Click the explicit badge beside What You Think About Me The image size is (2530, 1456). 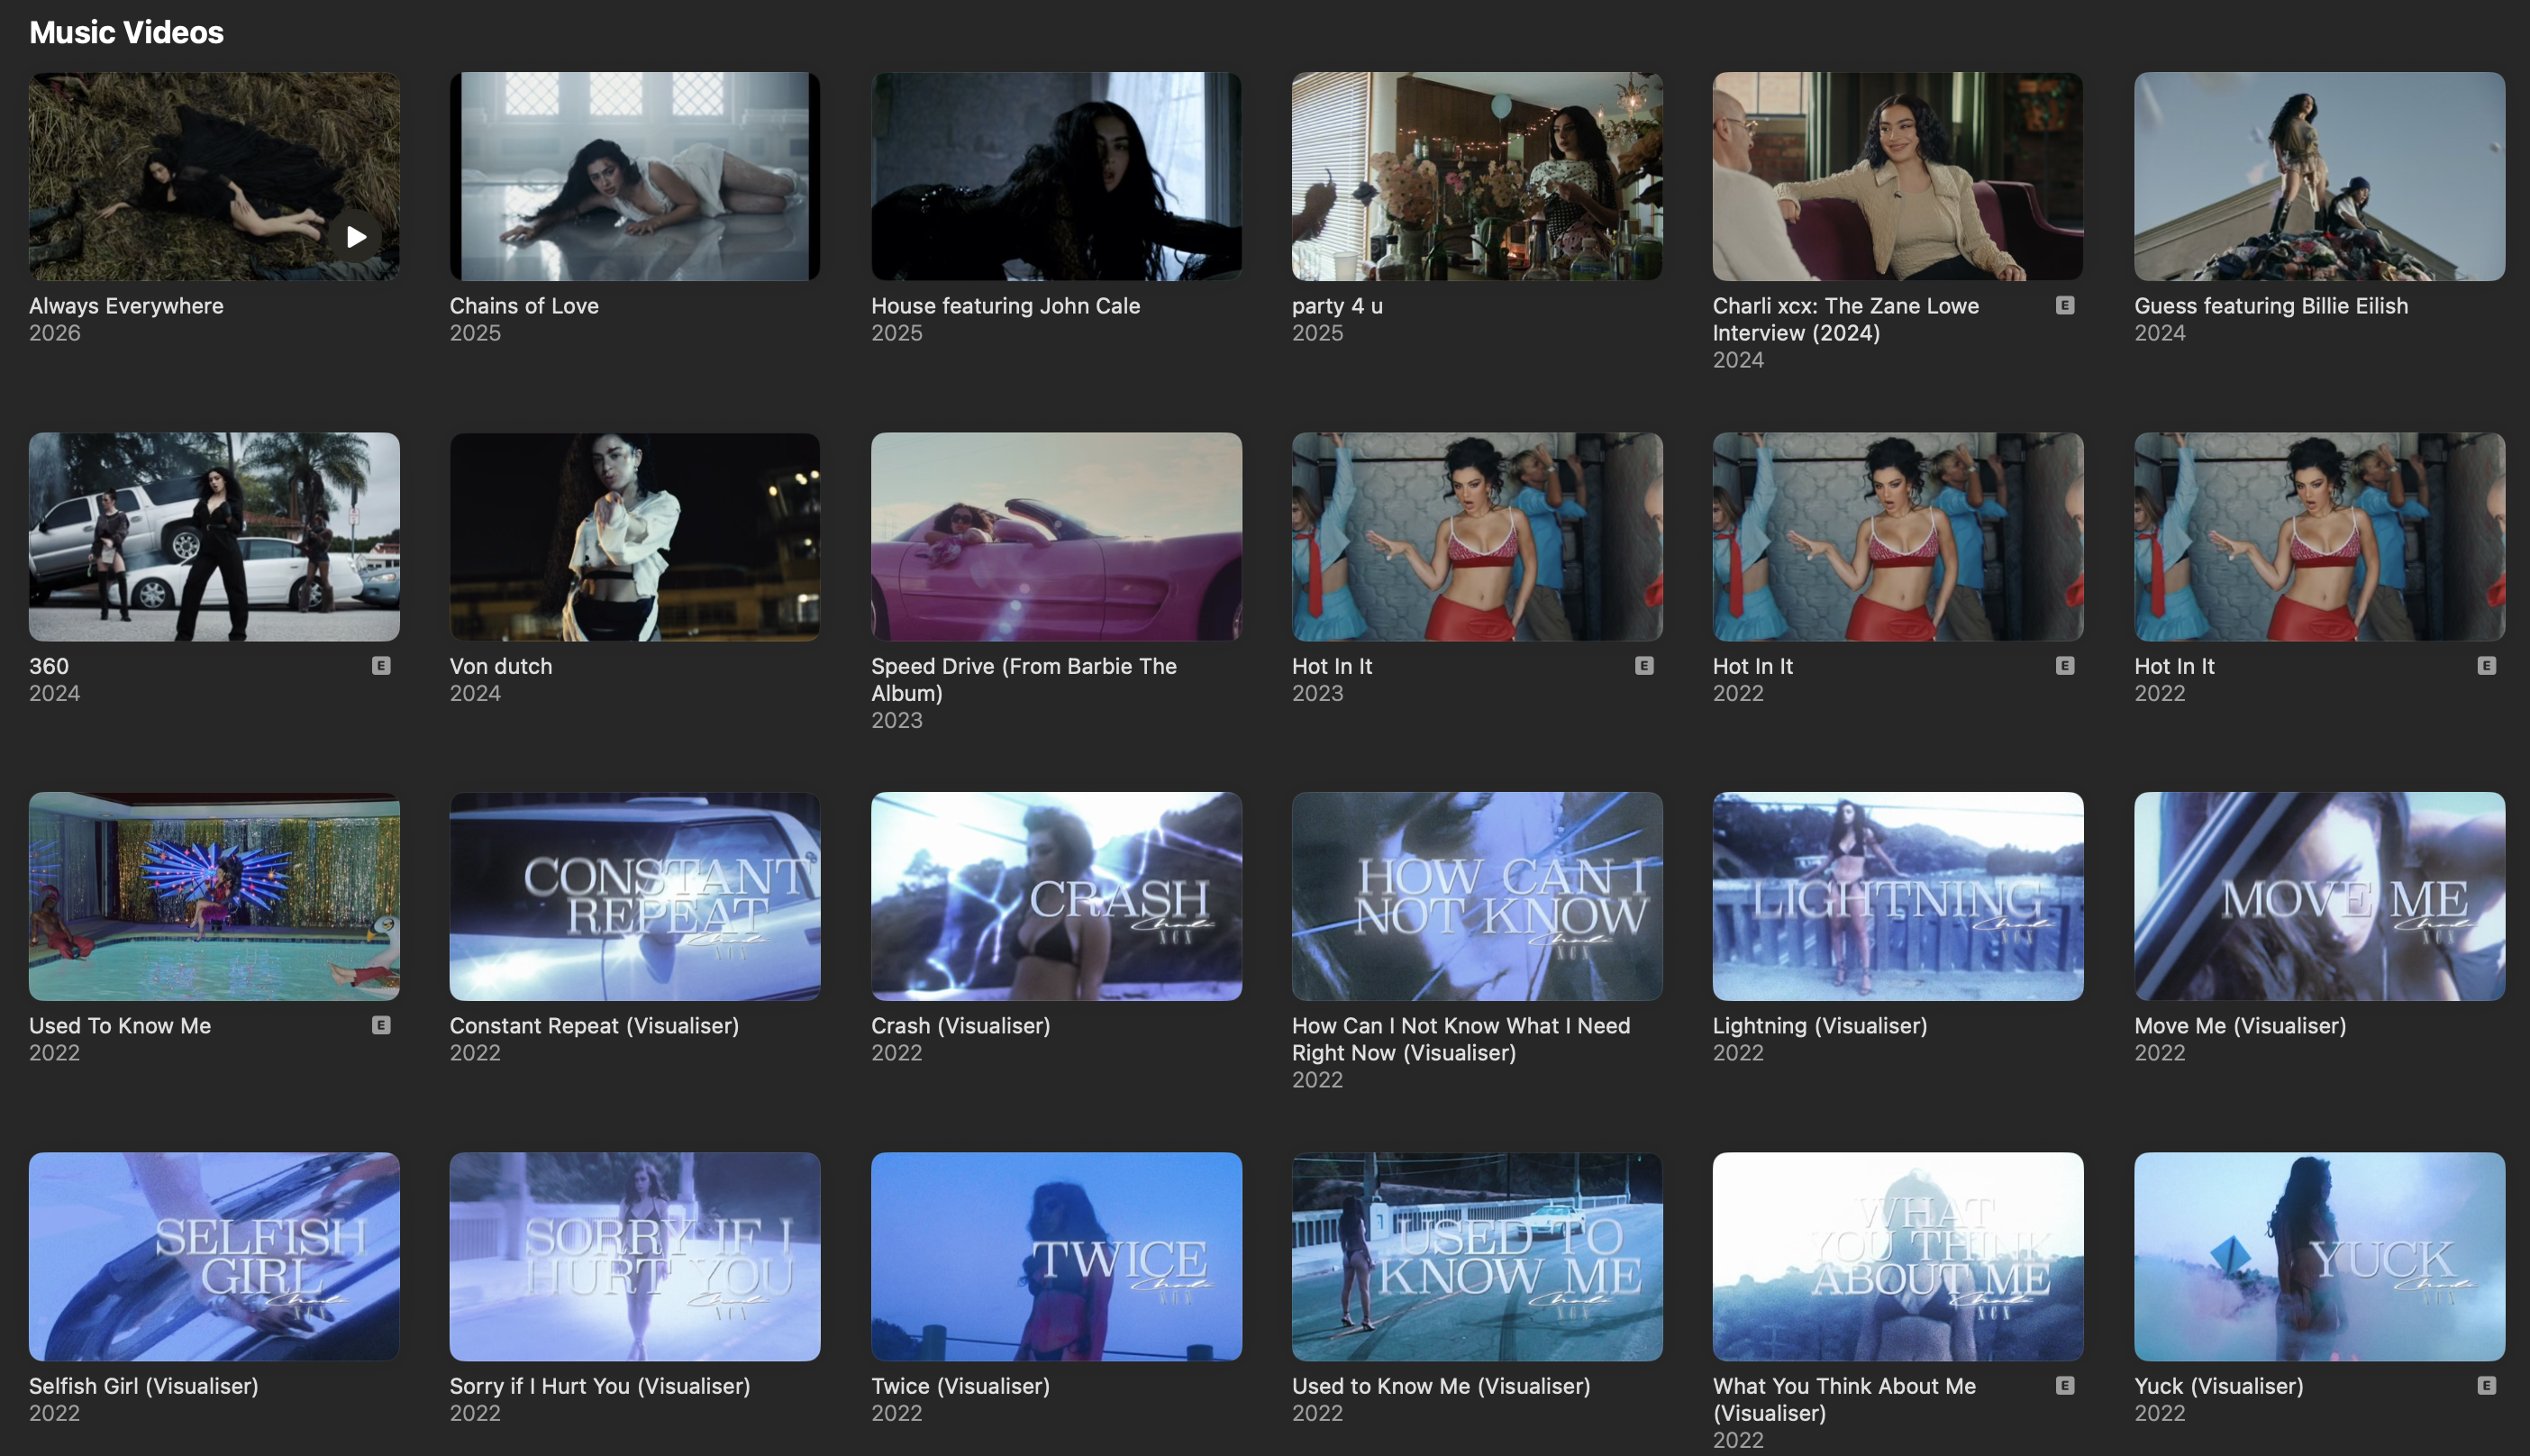pyautogui.click(x=2065, y=1385)
